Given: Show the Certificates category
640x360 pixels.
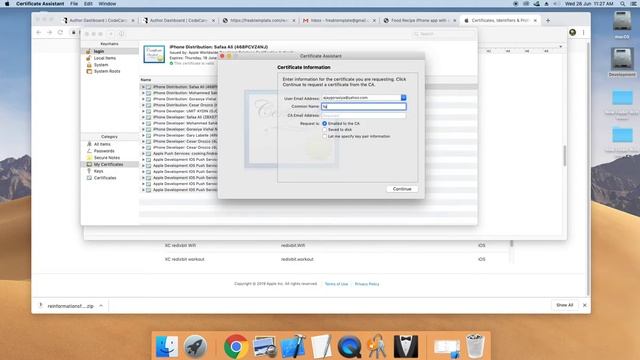Looking at the screenshot, I should click(x=110, y=178).
